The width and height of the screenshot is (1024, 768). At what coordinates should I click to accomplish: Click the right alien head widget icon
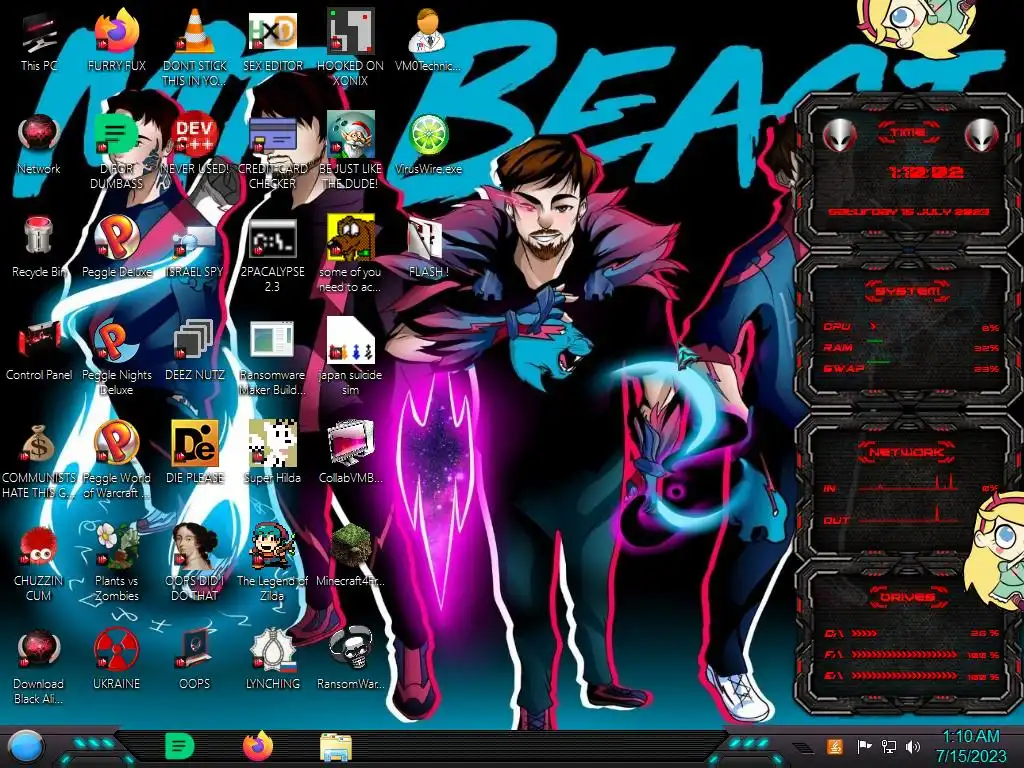click(981, 135)
